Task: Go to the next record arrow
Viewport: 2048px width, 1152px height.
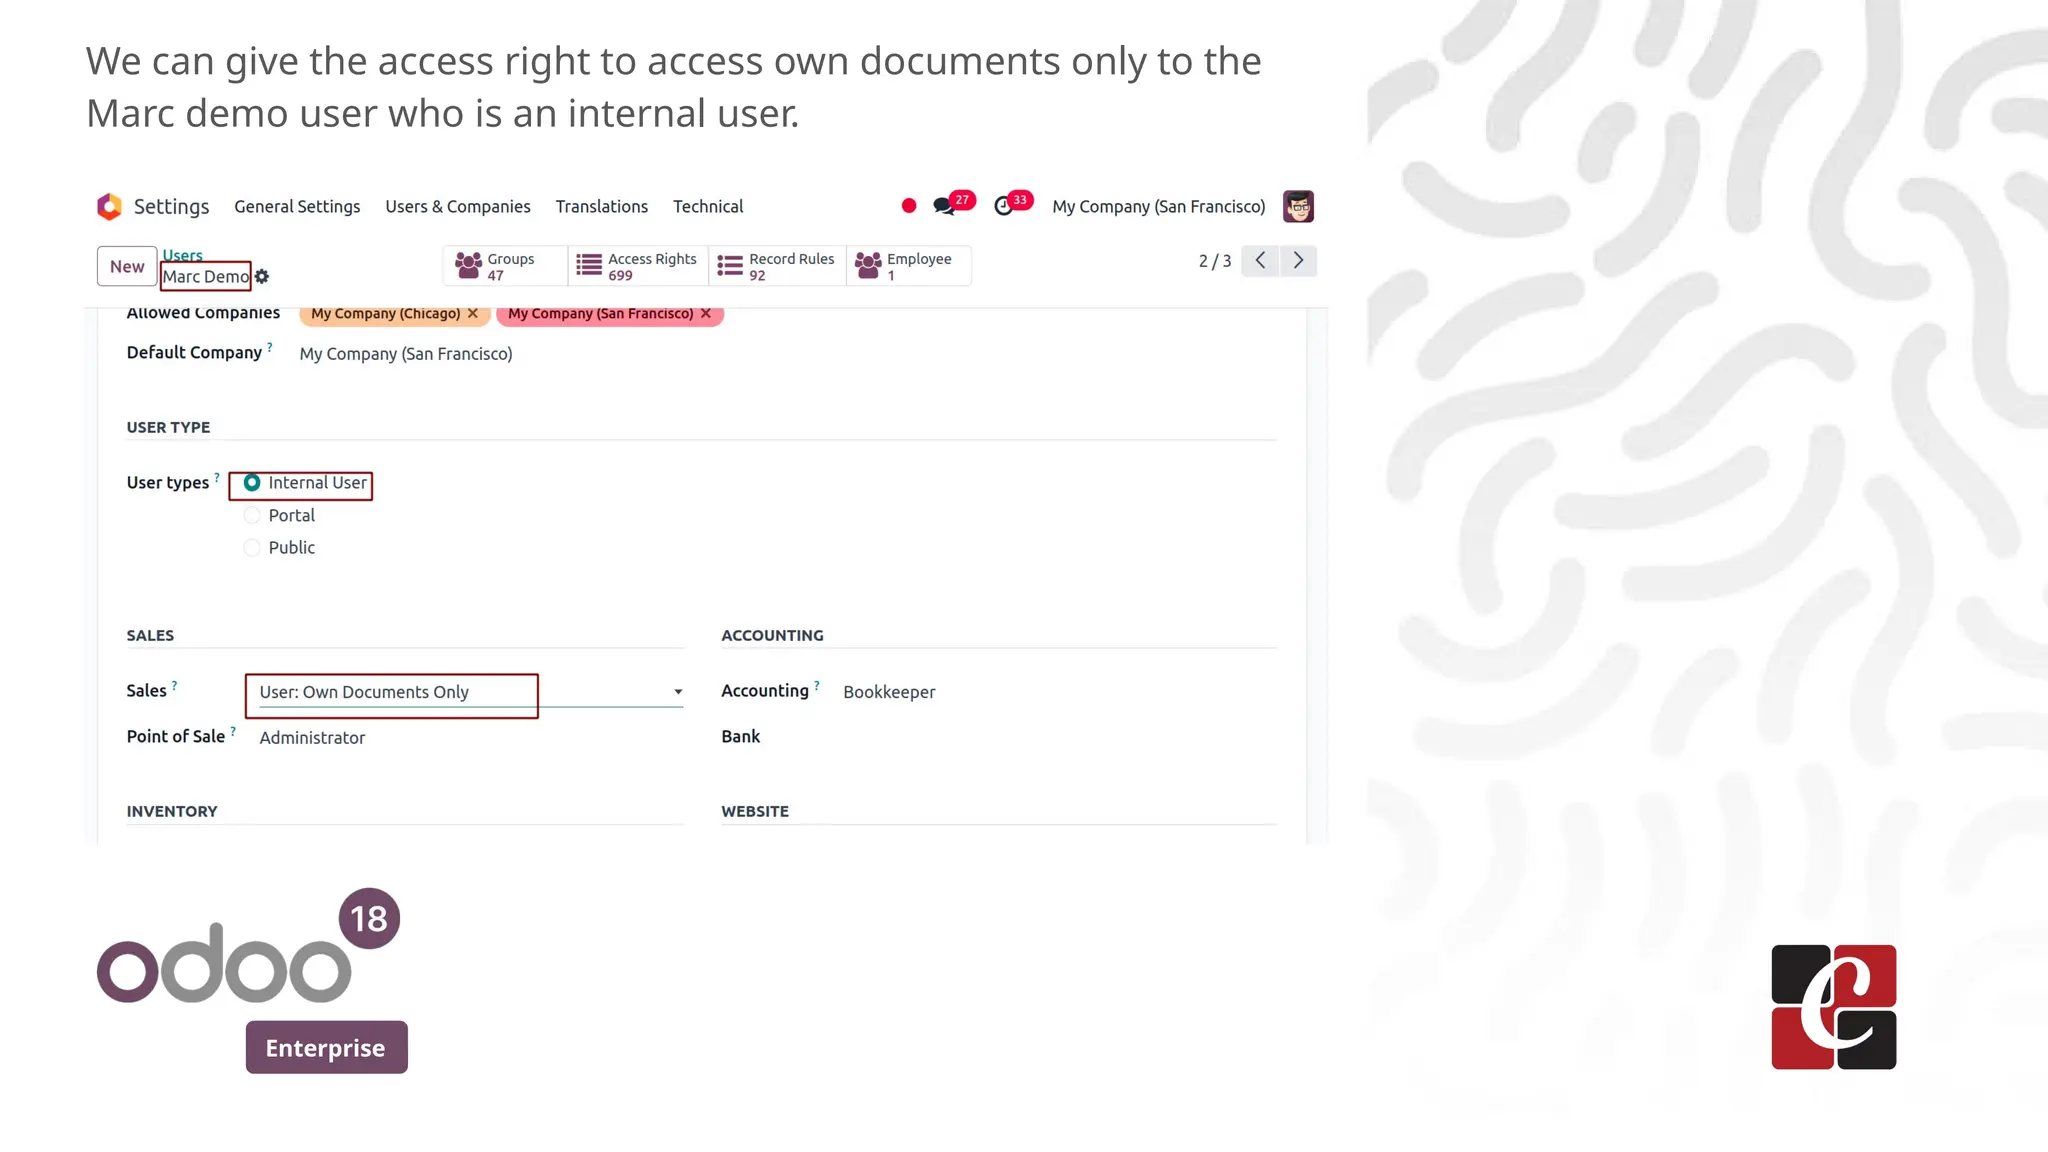Action: [1298, 260]
